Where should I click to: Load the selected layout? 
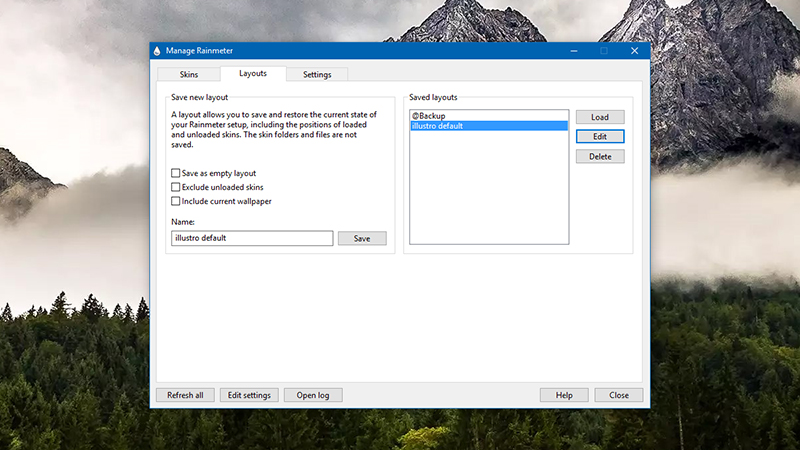[x=600, y=117]
